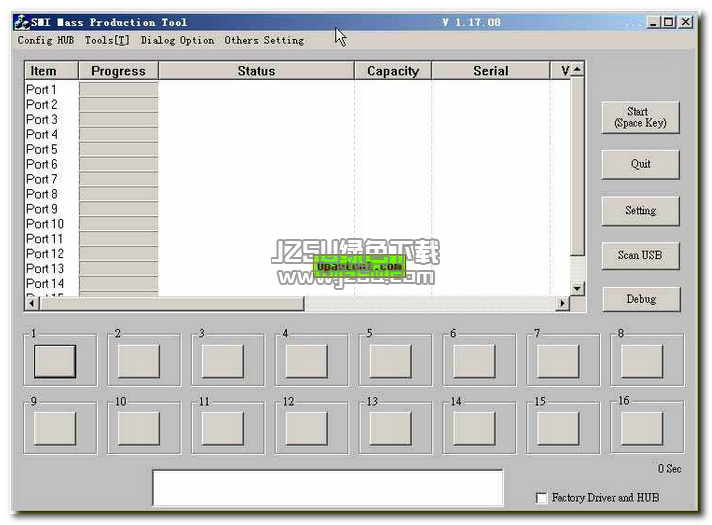
Task: Select the Port 5 row
Action: tap(297, 149)
